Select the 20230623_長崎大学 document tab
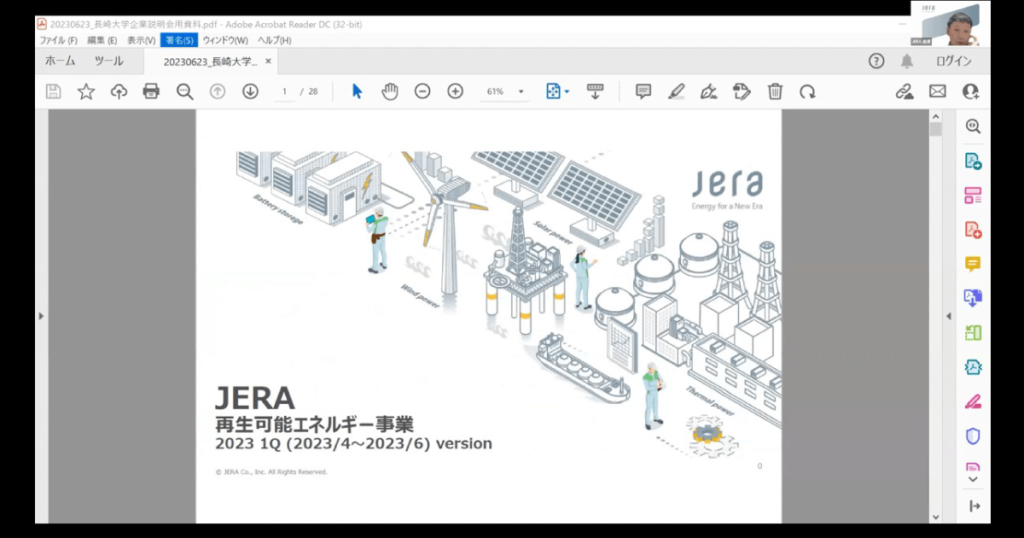Image resolution: width=1024 pixels, height=538 pixels. [x=210, y=61]
